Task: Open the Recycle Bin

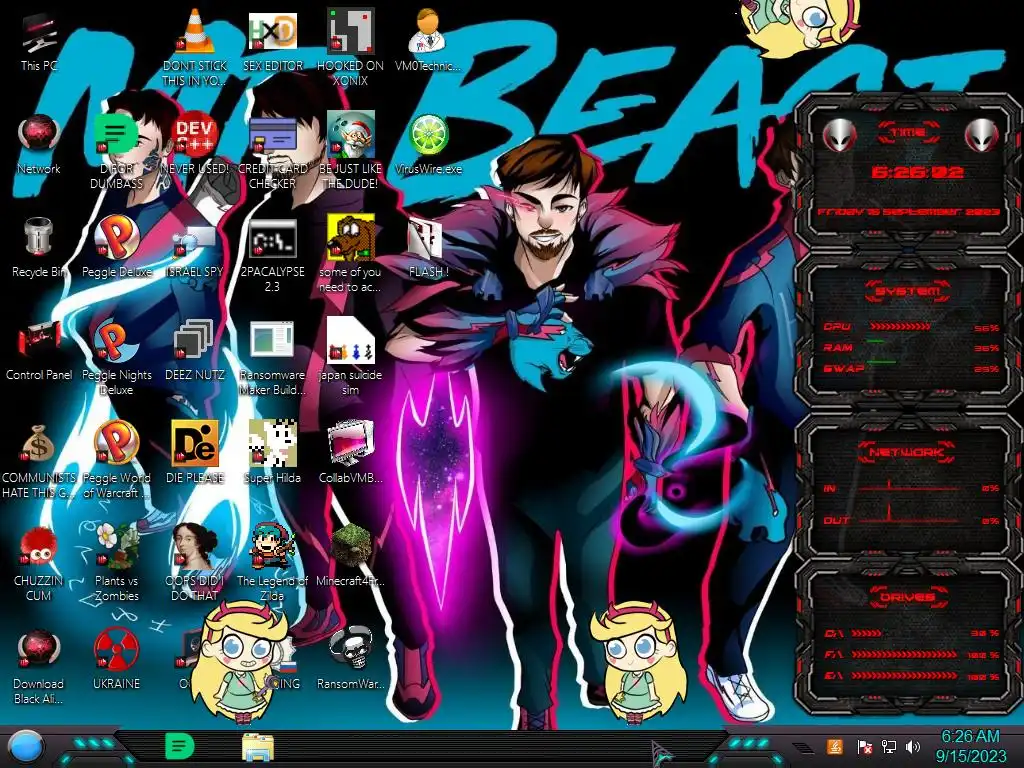Action: (39, 237)
